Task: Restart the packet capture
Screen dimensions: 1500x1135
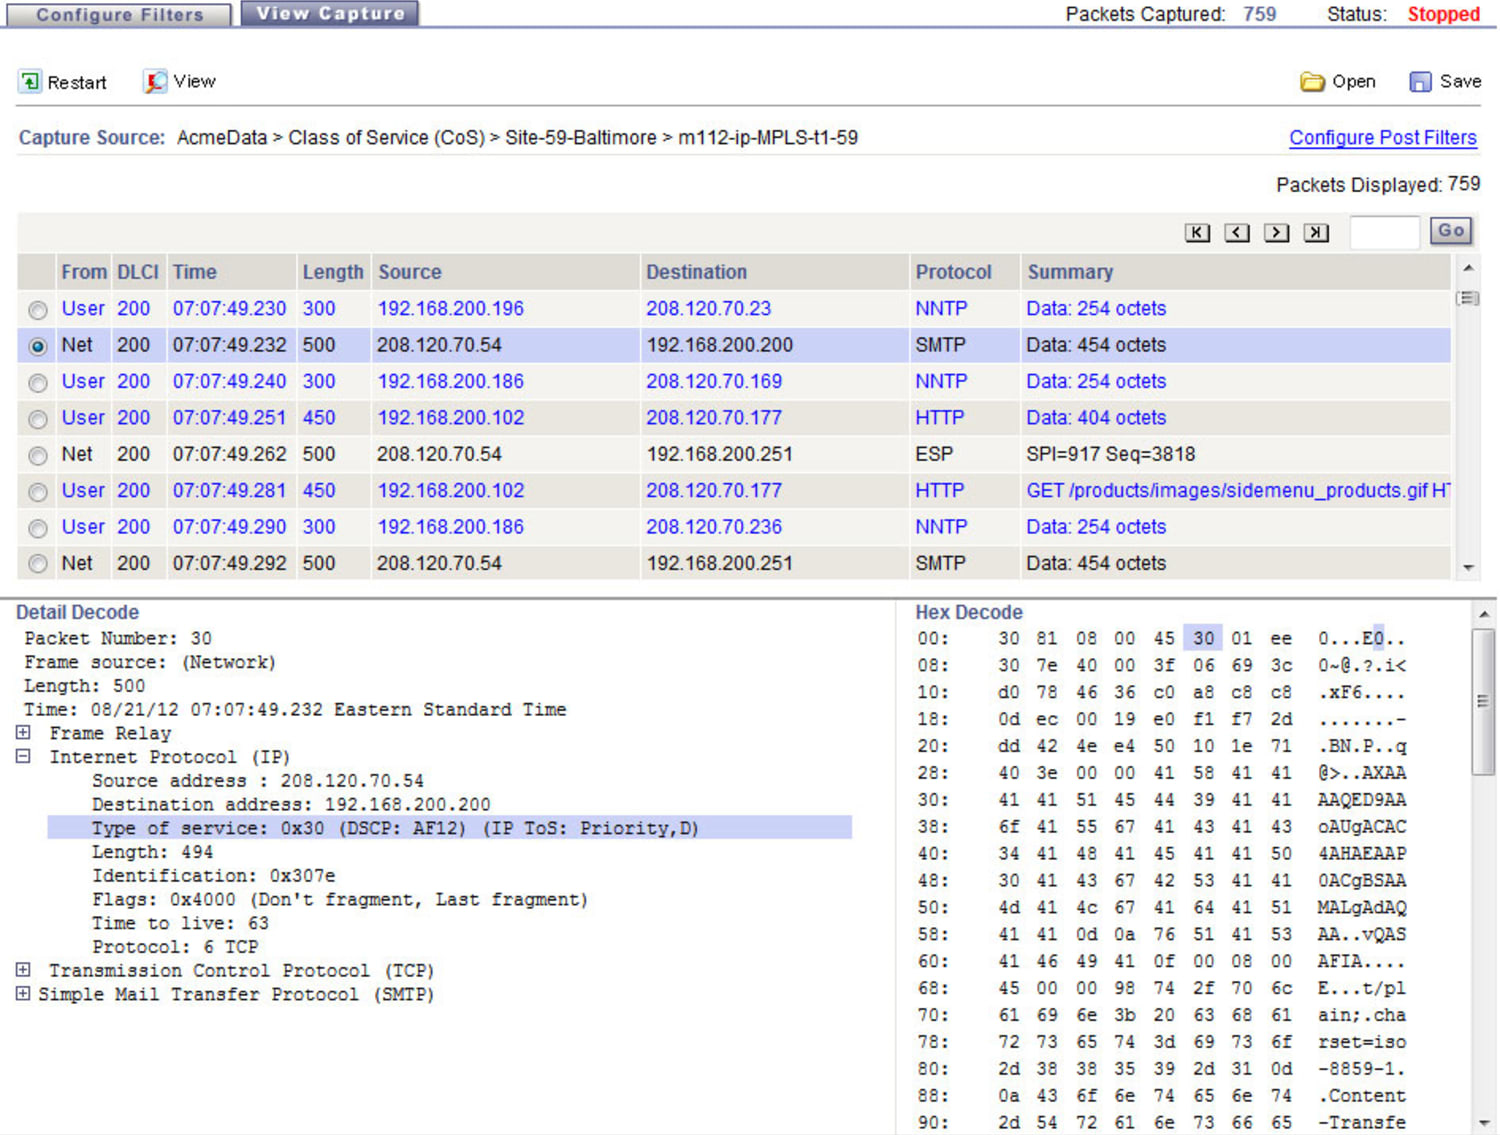Action: pos(63,81)
